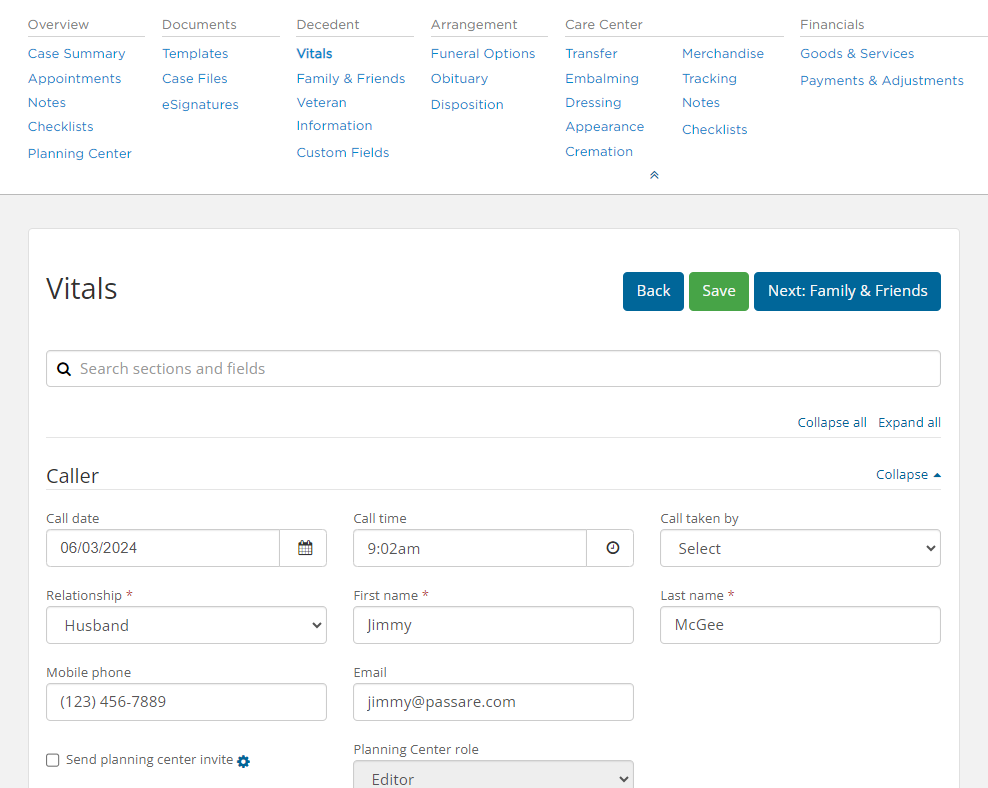Click the planning center invite gear icon
The height and width of the screenshot is (788, 988).
[x=244, y=762]
